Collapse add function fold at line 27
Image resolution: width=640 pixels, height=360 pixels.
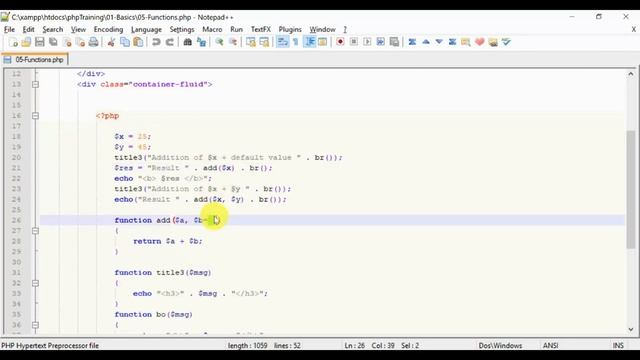[x=36, y=231]
